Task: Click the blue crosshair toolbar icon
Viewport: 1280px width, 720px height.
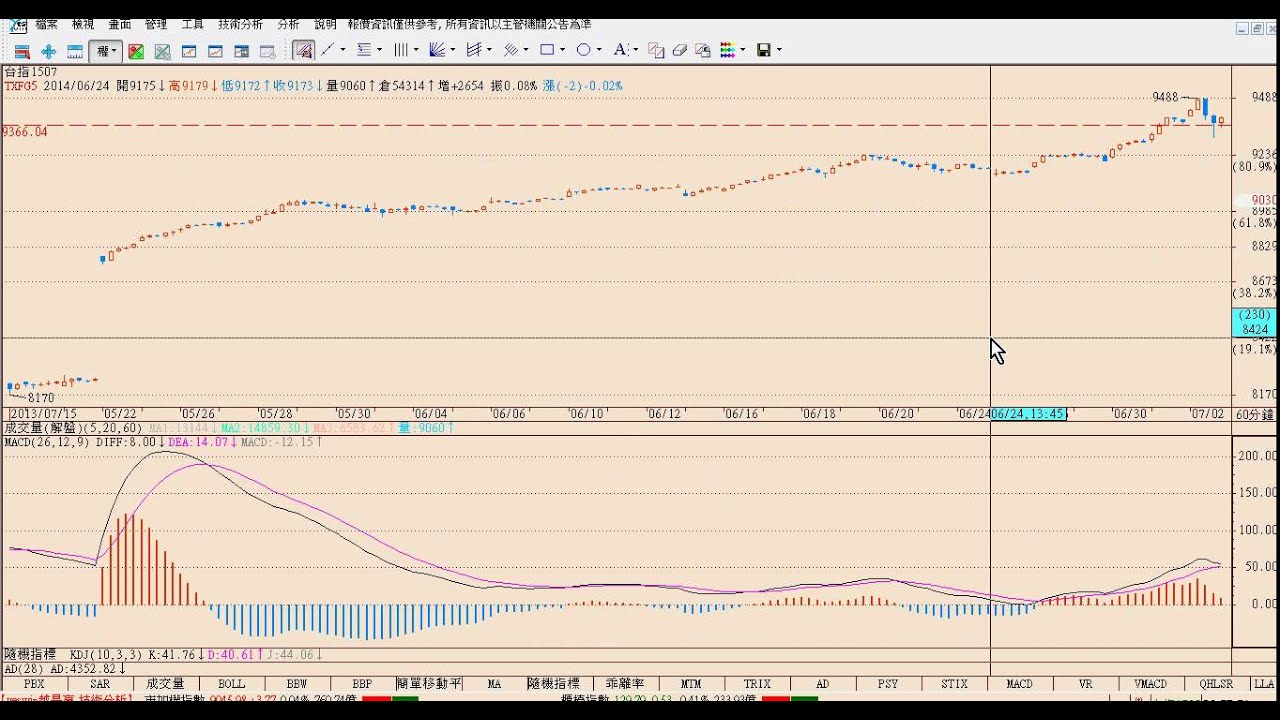Action: coord(48,51)
